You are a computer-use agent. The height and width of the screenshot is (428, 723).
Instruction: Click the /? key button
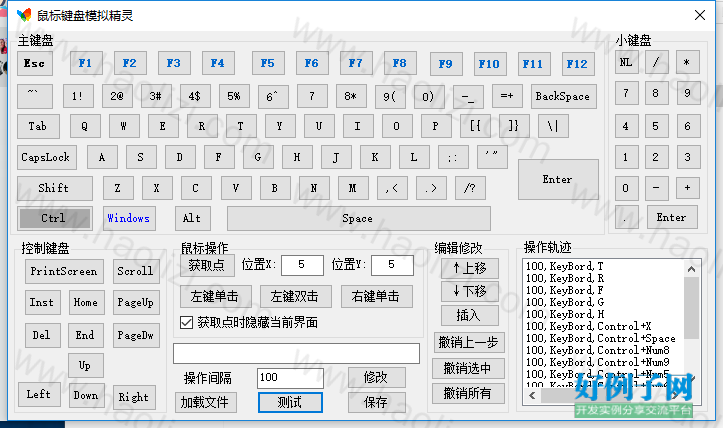[x=470, y=188]
